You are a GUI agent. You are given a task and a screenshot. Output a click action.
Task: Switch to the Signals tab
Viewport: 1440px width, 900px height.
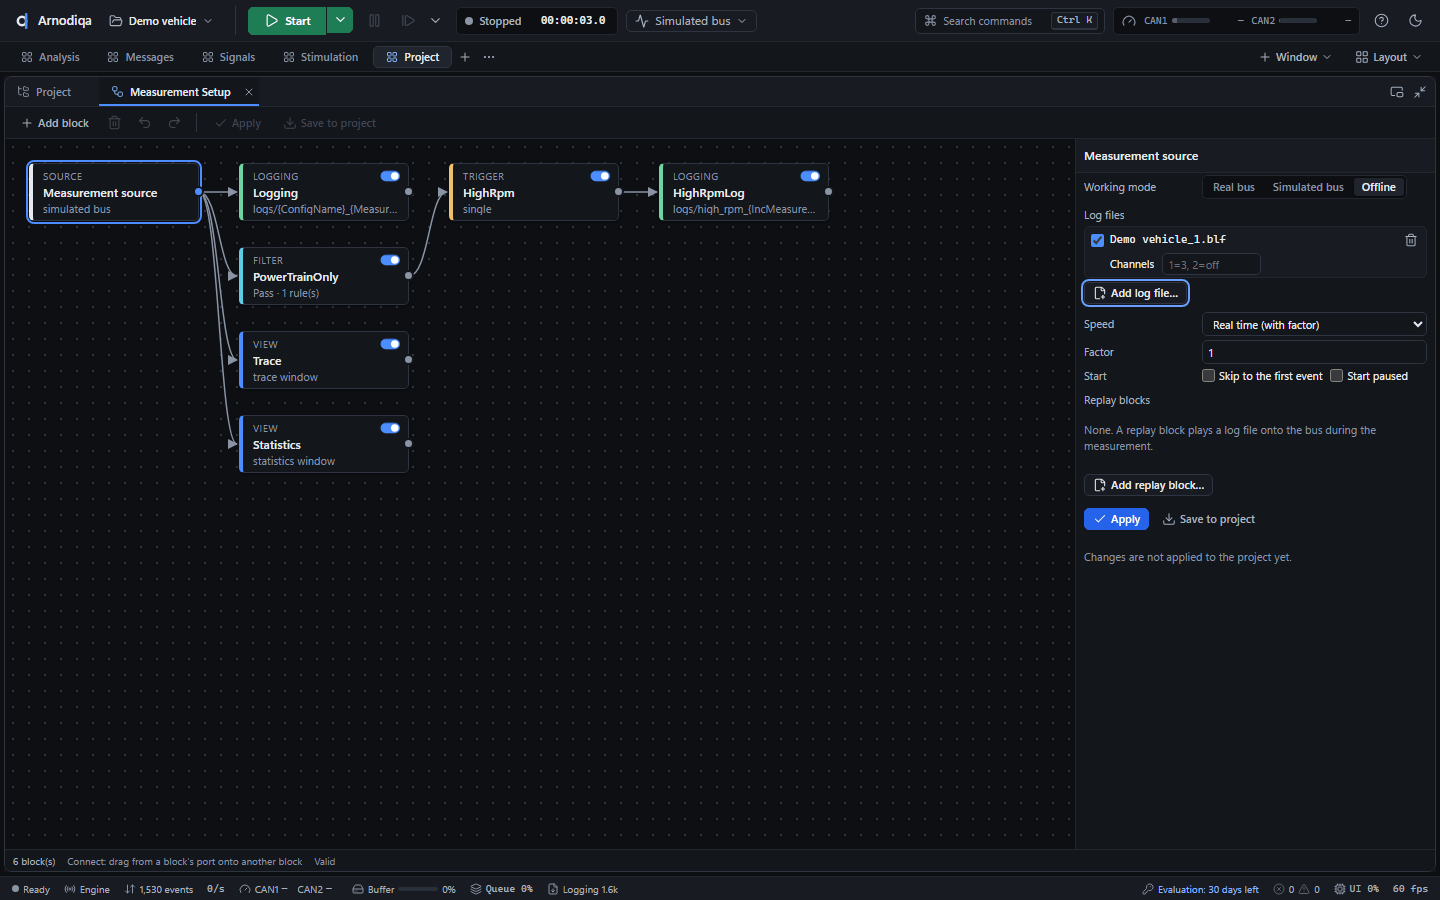pos(228,57)
